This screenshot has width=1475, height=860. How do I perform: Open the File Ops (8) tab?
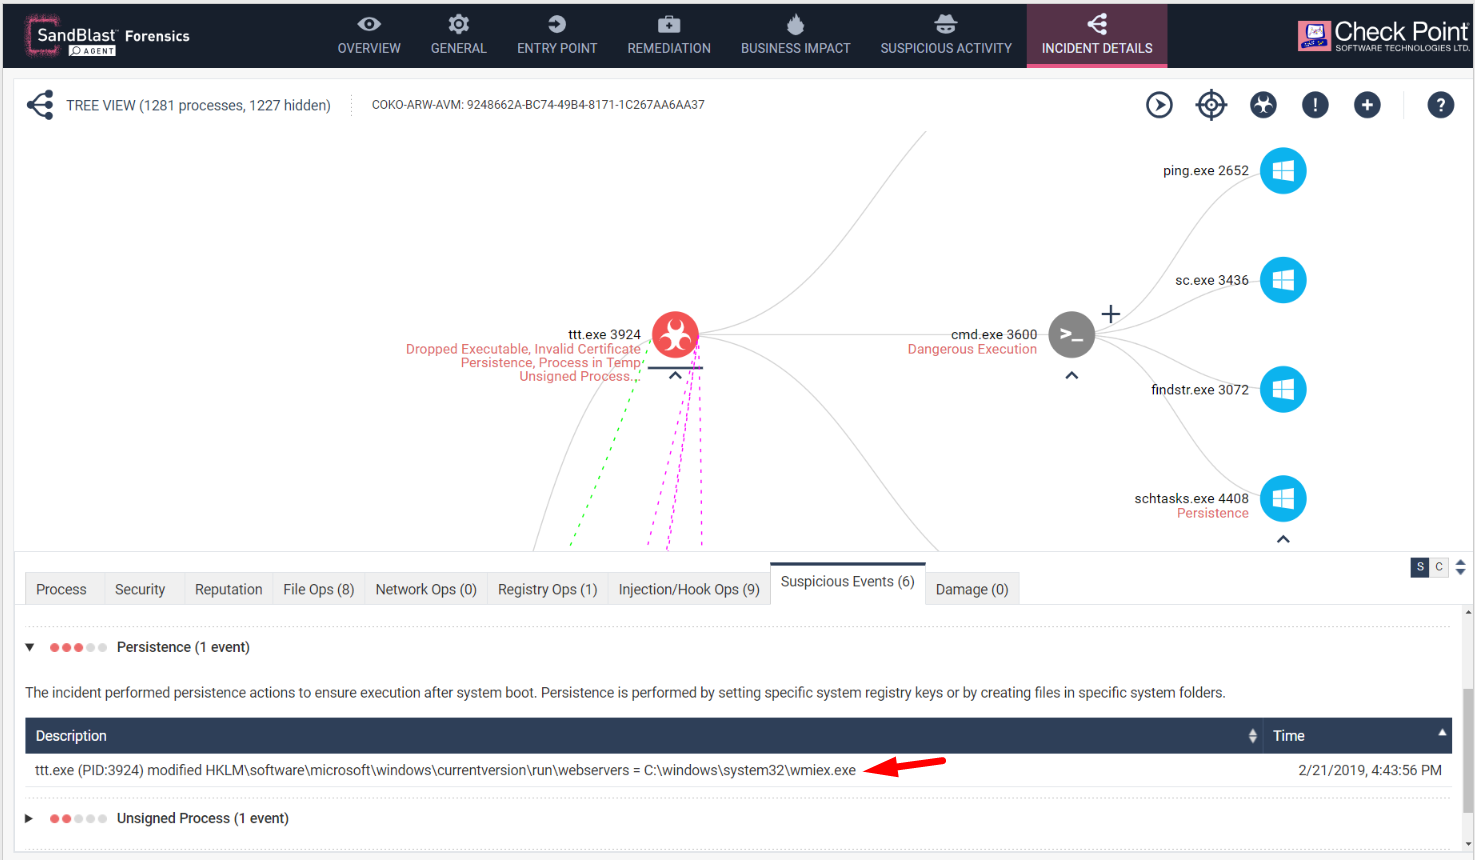point(319,589)
